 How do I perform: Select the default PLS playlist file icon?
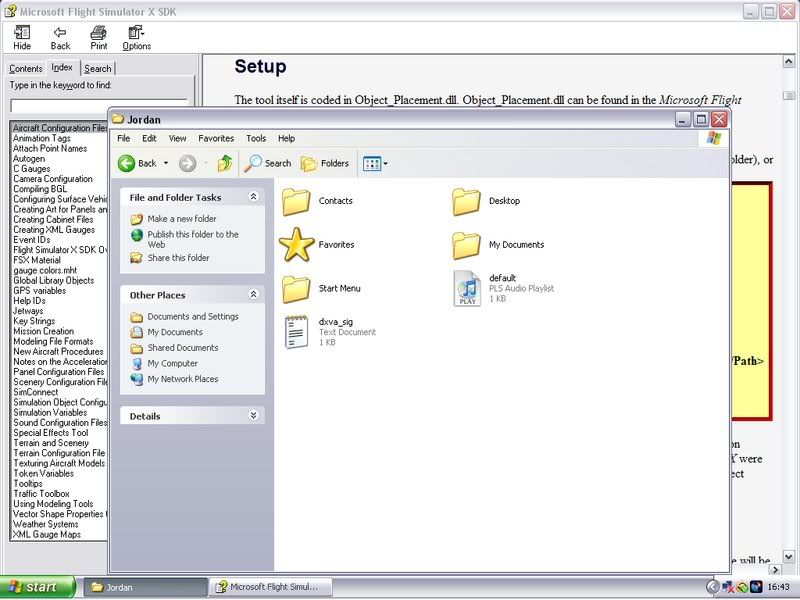point(467,288)
